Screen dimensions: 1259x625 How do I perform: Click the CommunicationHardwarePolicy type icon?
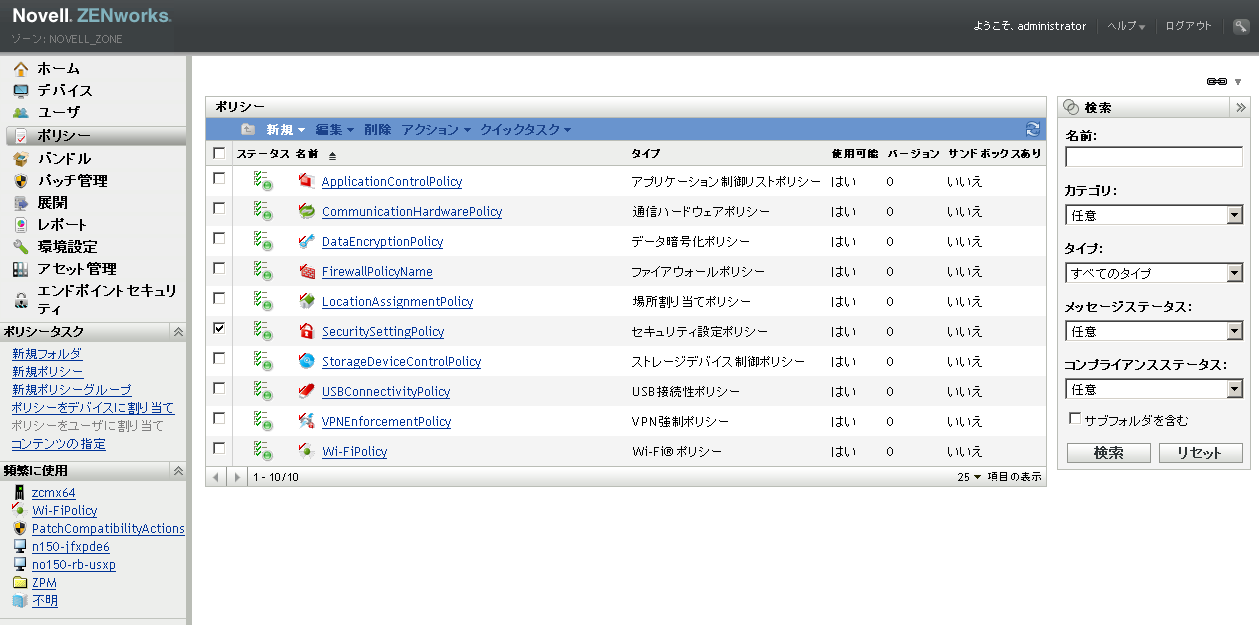[x=307, y=211]
